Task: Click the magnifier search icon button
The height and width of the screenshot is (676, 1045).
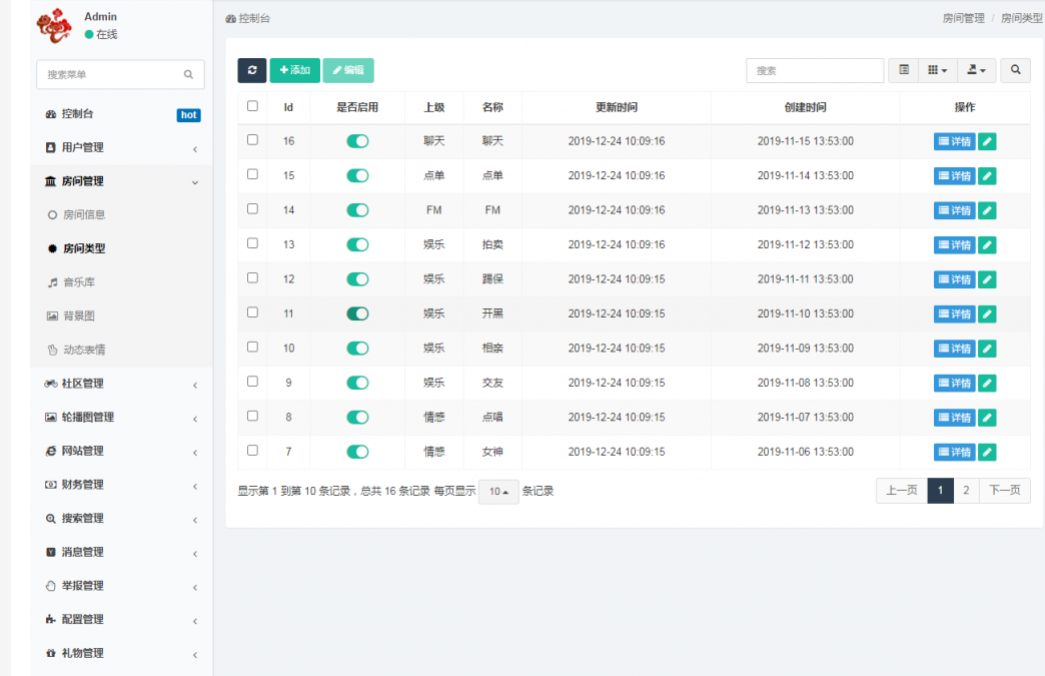Action: coord(1015,70)
